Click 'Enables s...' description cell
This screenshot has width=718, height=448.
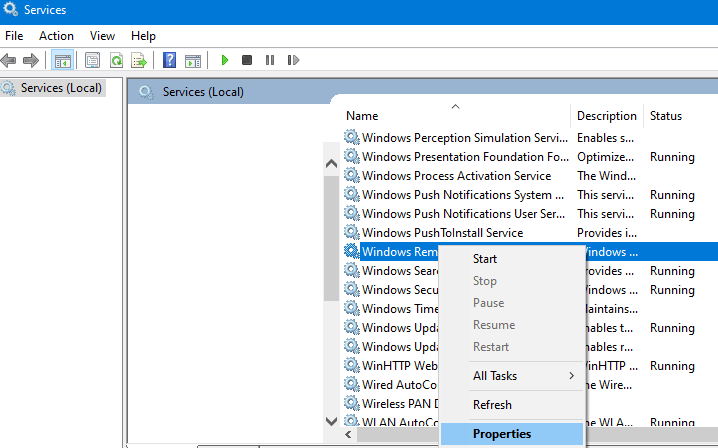(x=605, y=137)
